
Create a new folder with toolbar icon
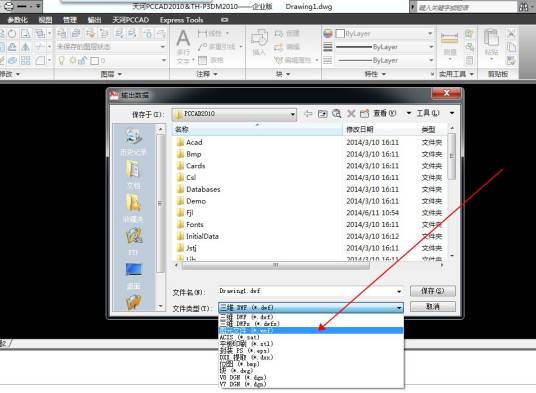[364, 114]
